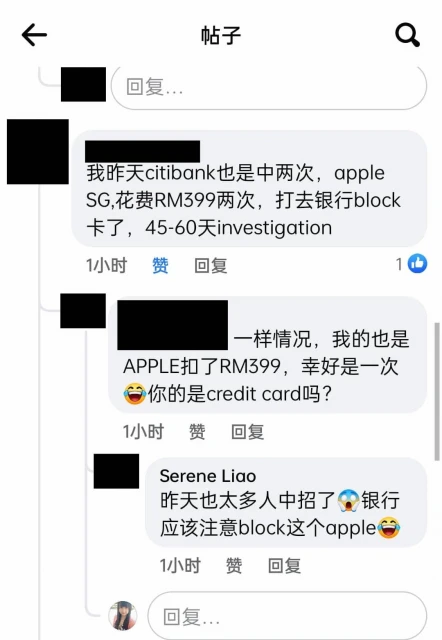The width and height of the screenshot is (442, 640).
Task: Open Serene Liao's profile name link
Action: [208, 476]
